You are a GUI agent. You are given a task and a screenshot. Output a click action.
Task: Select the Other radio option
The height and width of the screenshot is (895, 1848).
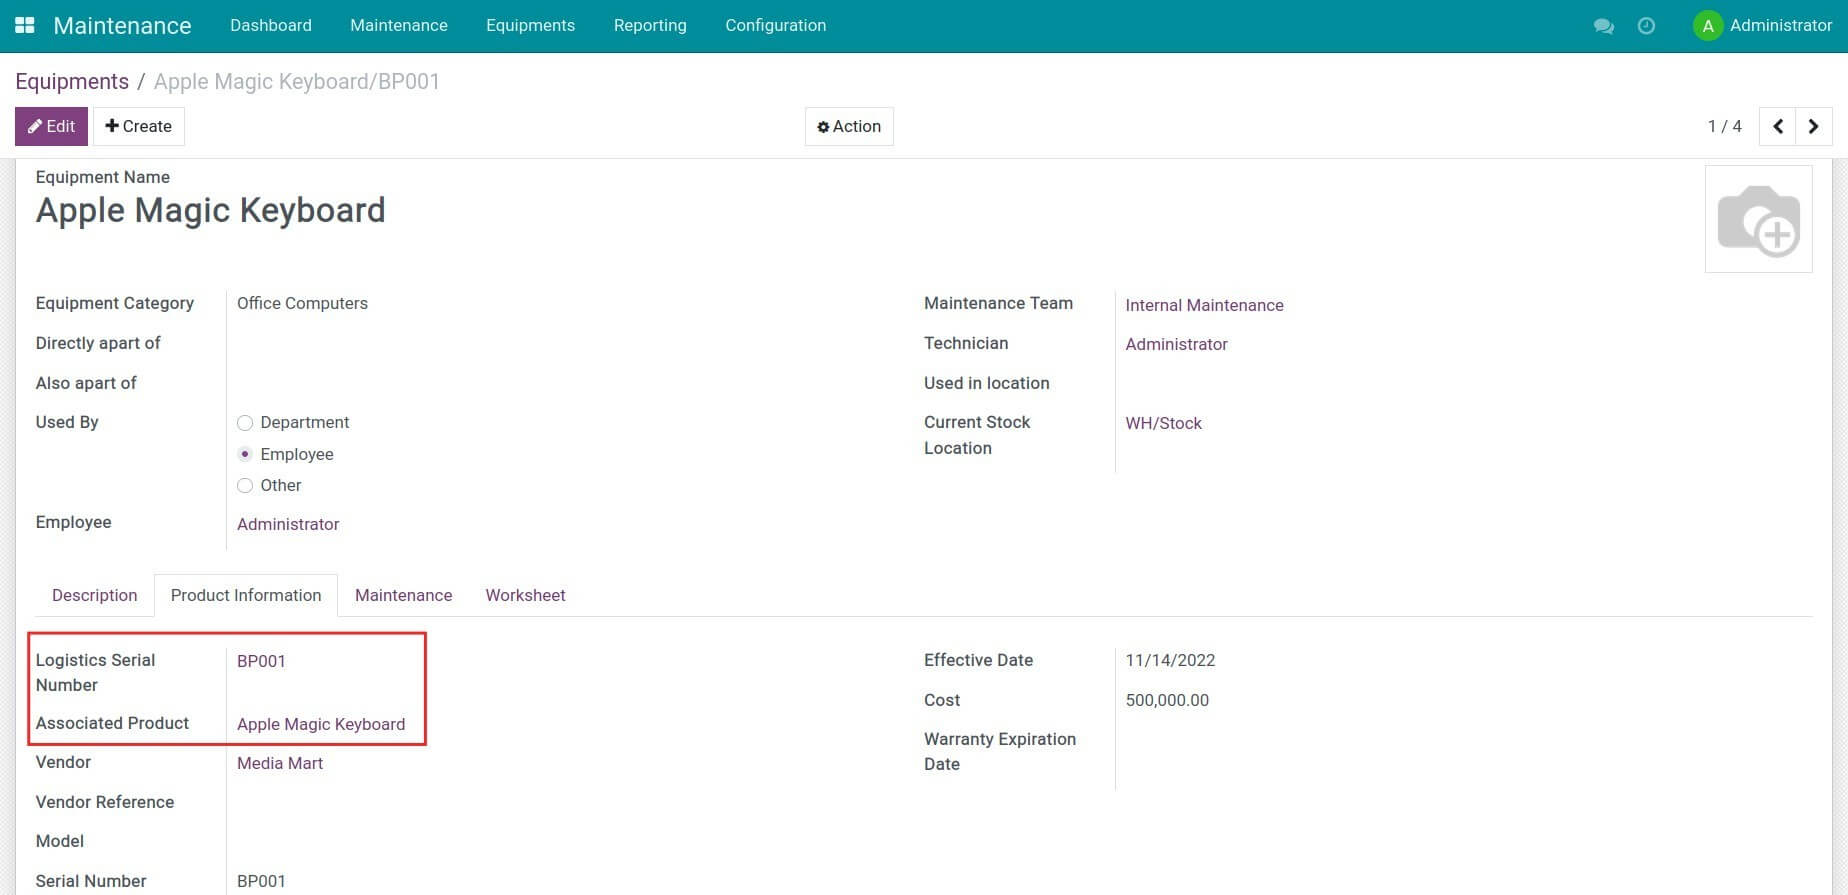pyautogui.click(x=245, y=486)
